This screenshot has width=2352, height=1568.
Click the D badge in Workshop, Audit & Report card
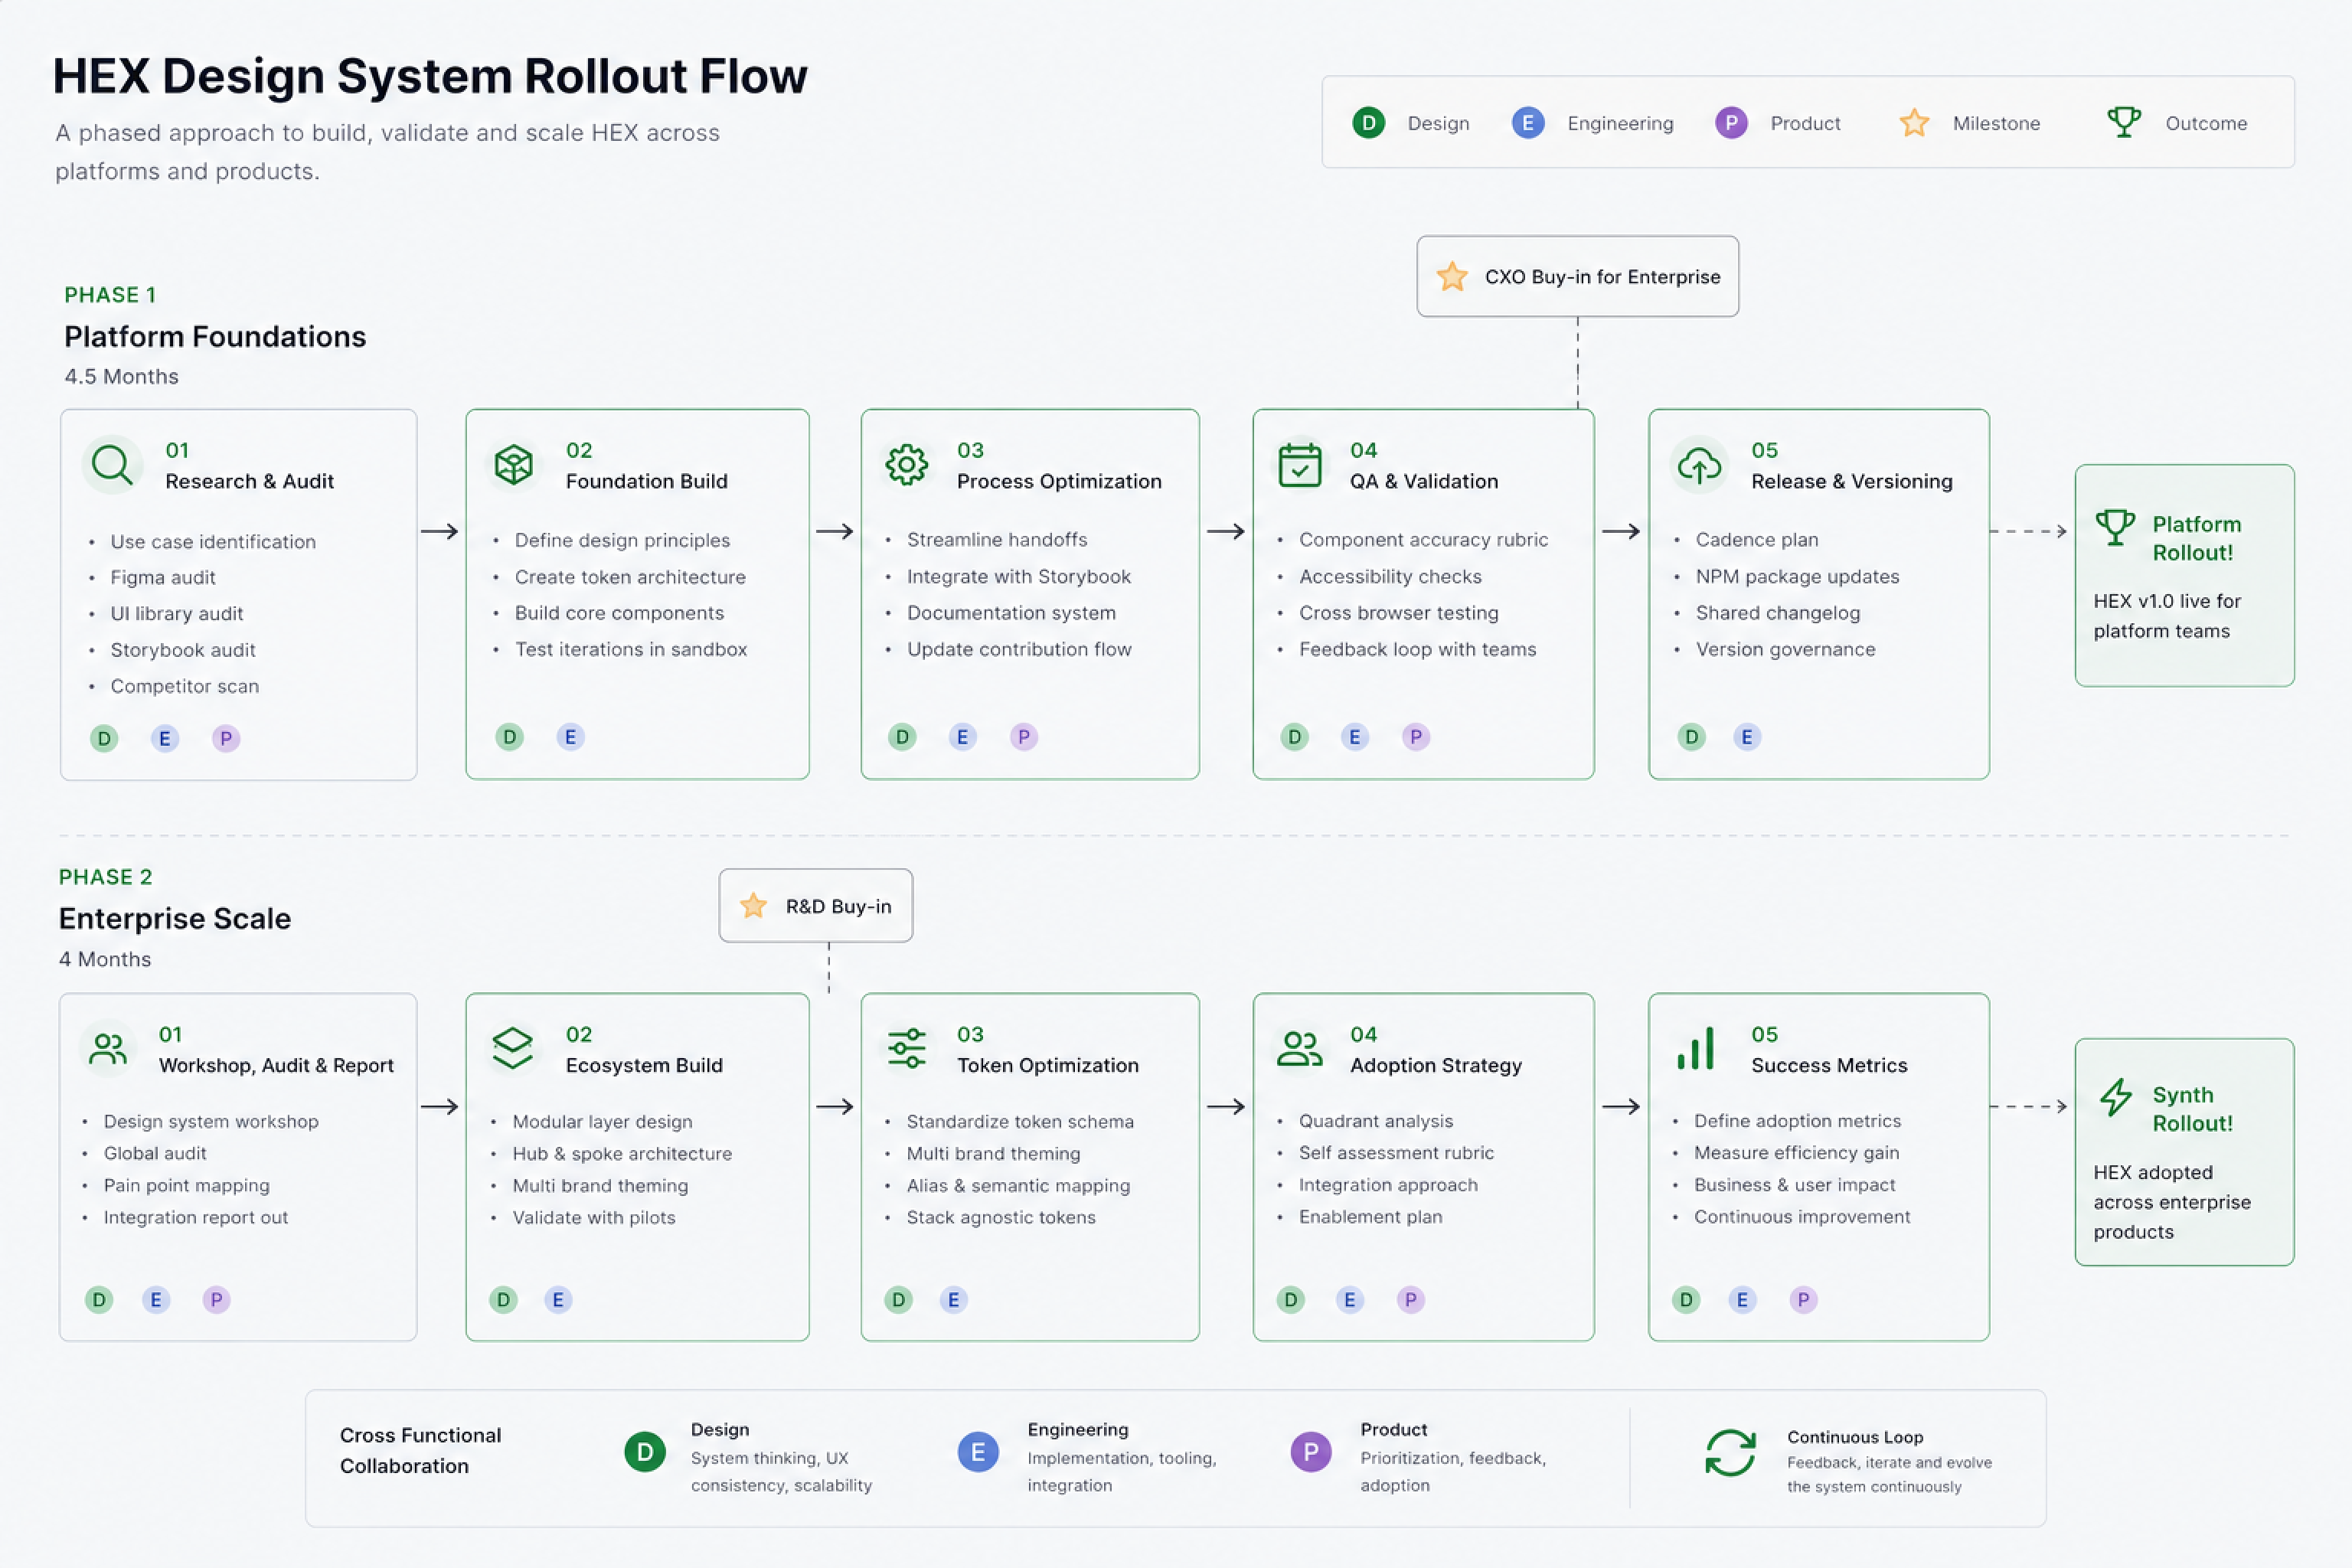pyautogui.click(x=99, y=1300)
